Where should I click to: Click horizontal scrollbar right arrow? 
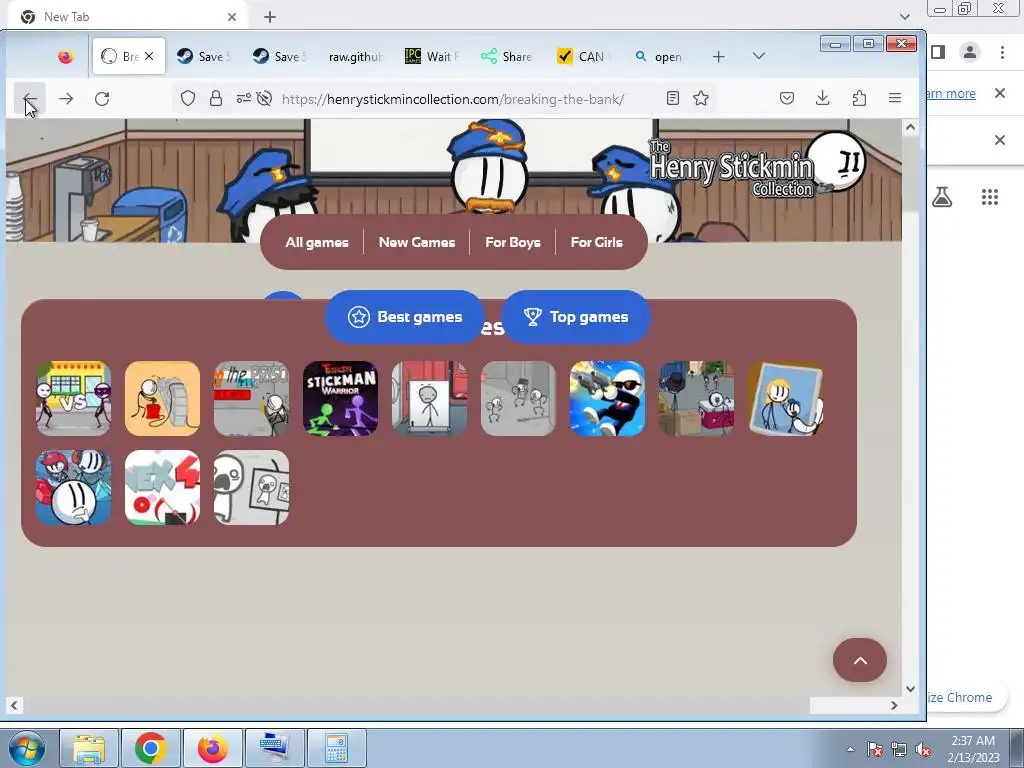pos(894,705)
